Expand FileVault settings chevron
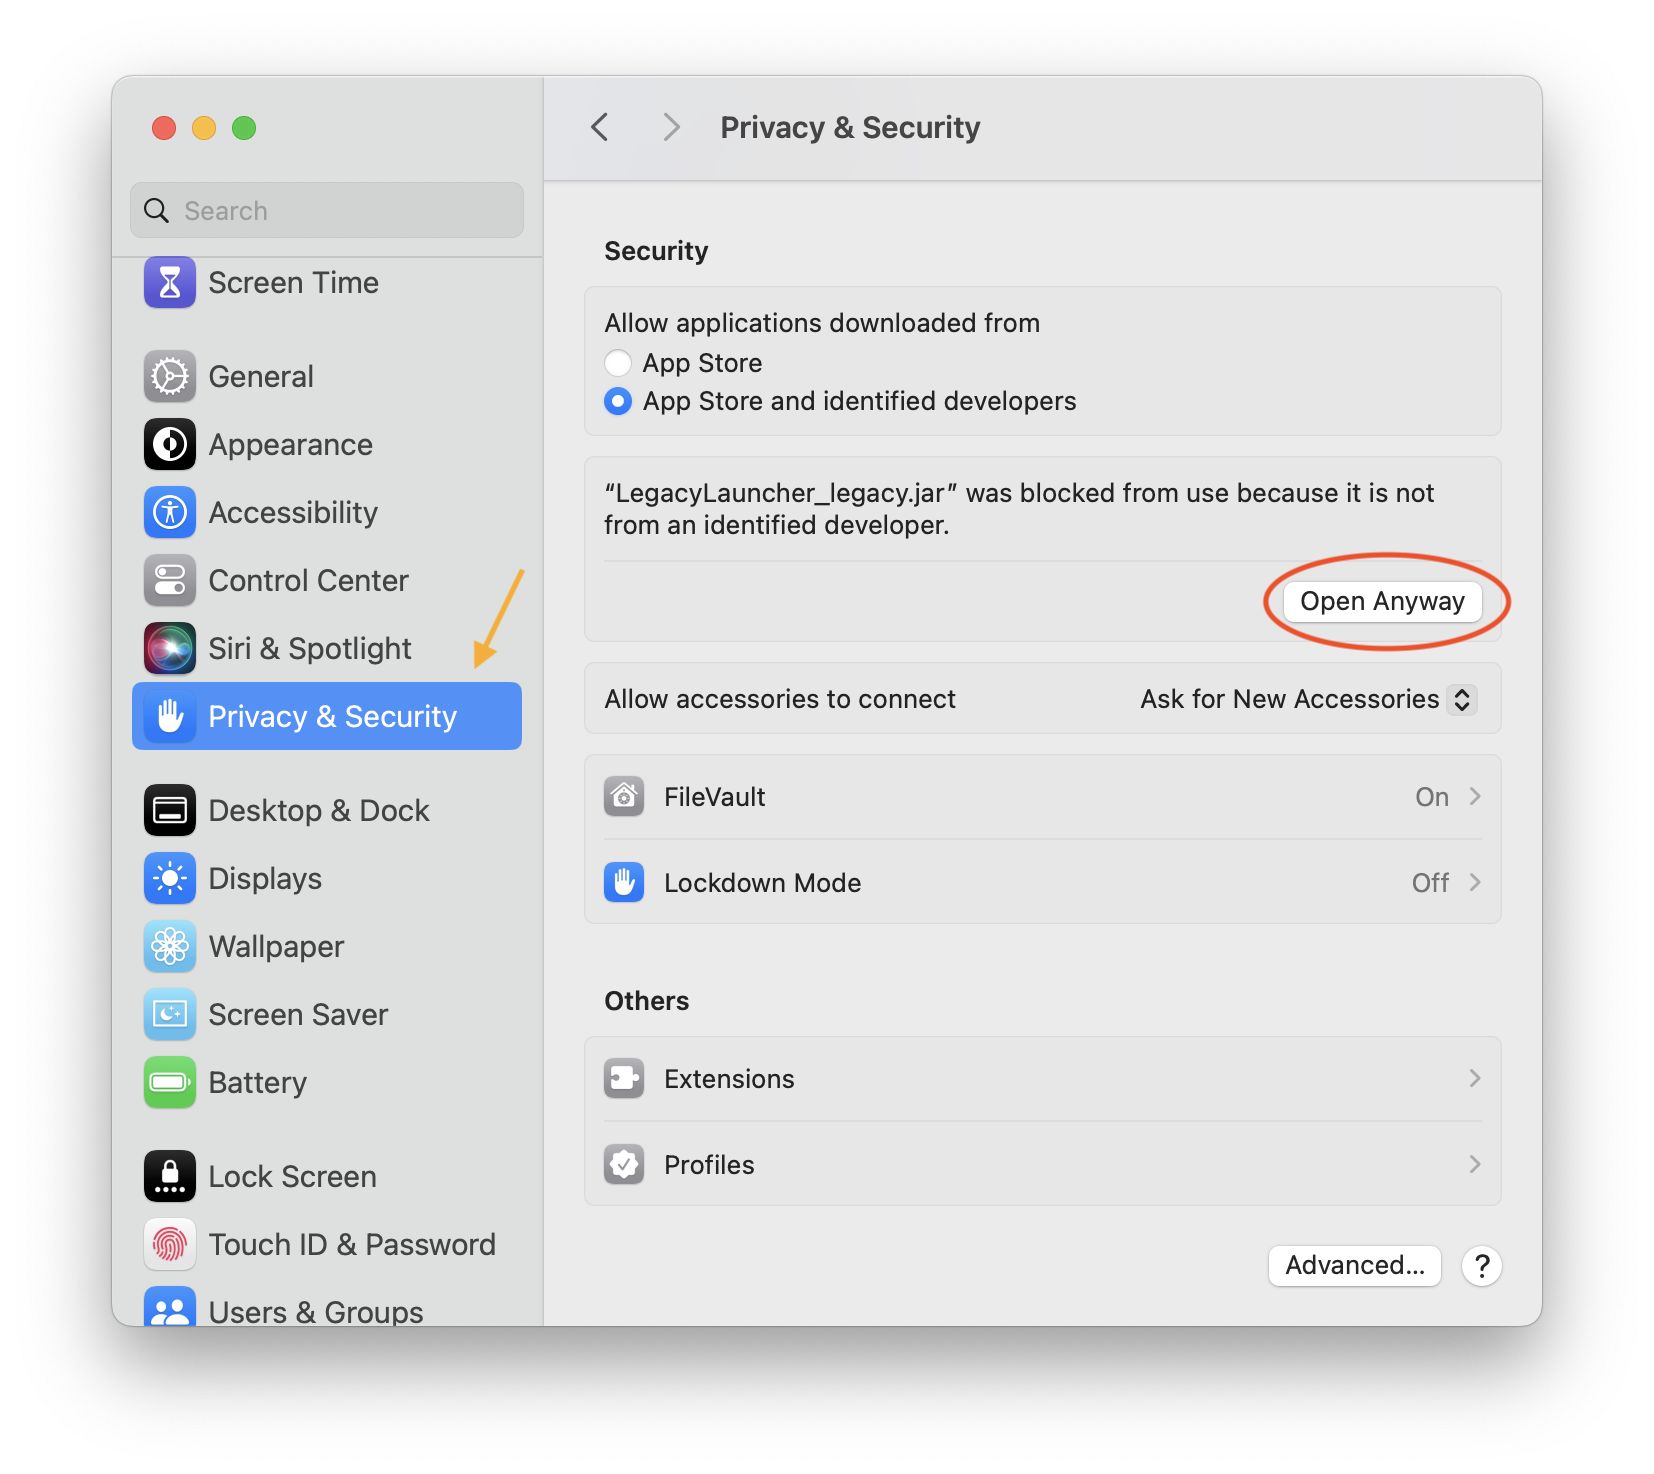This screenshot has height=1474, width=1654. [1475, 796]
